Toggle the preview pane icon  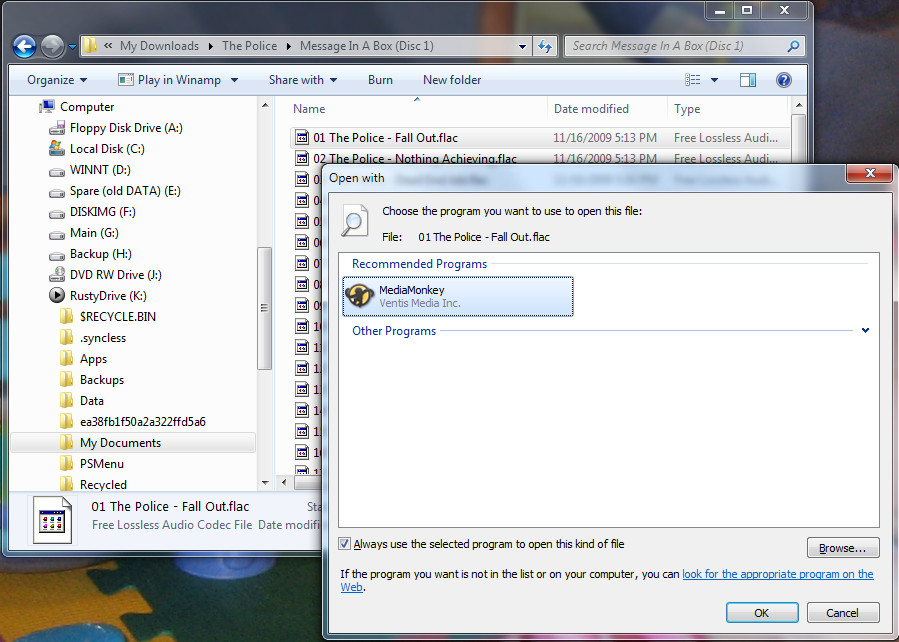coord(748,80)
